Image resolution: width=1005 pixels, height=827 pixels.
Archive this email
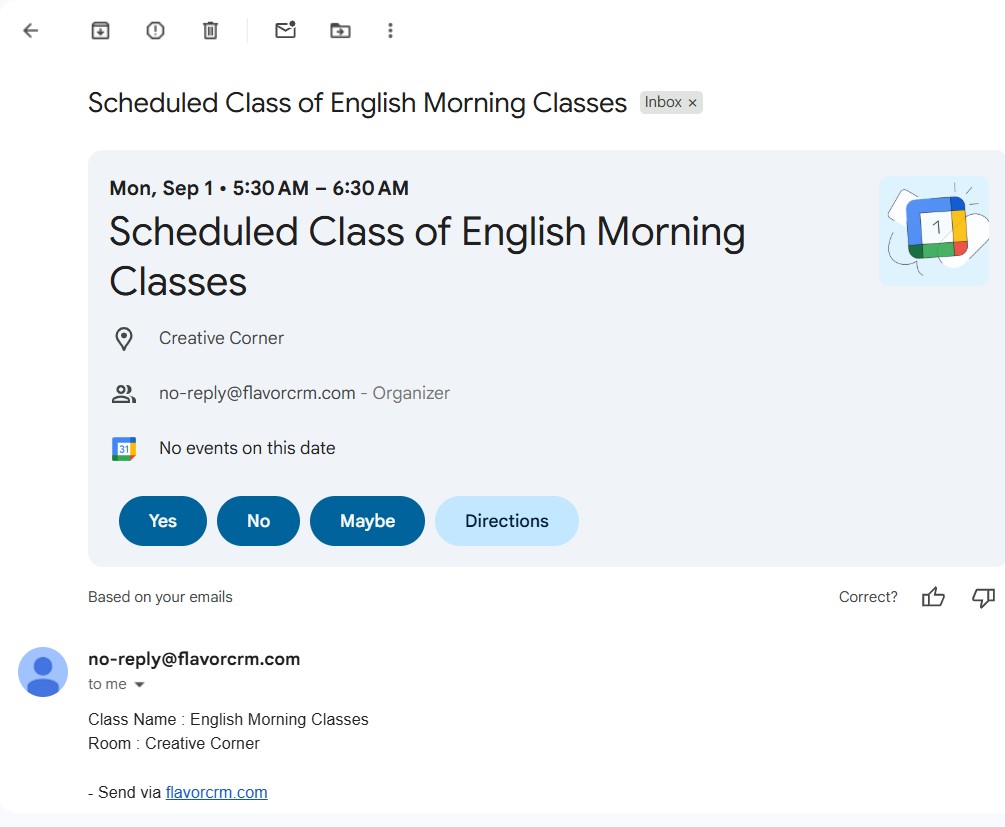tap(100, 31)
